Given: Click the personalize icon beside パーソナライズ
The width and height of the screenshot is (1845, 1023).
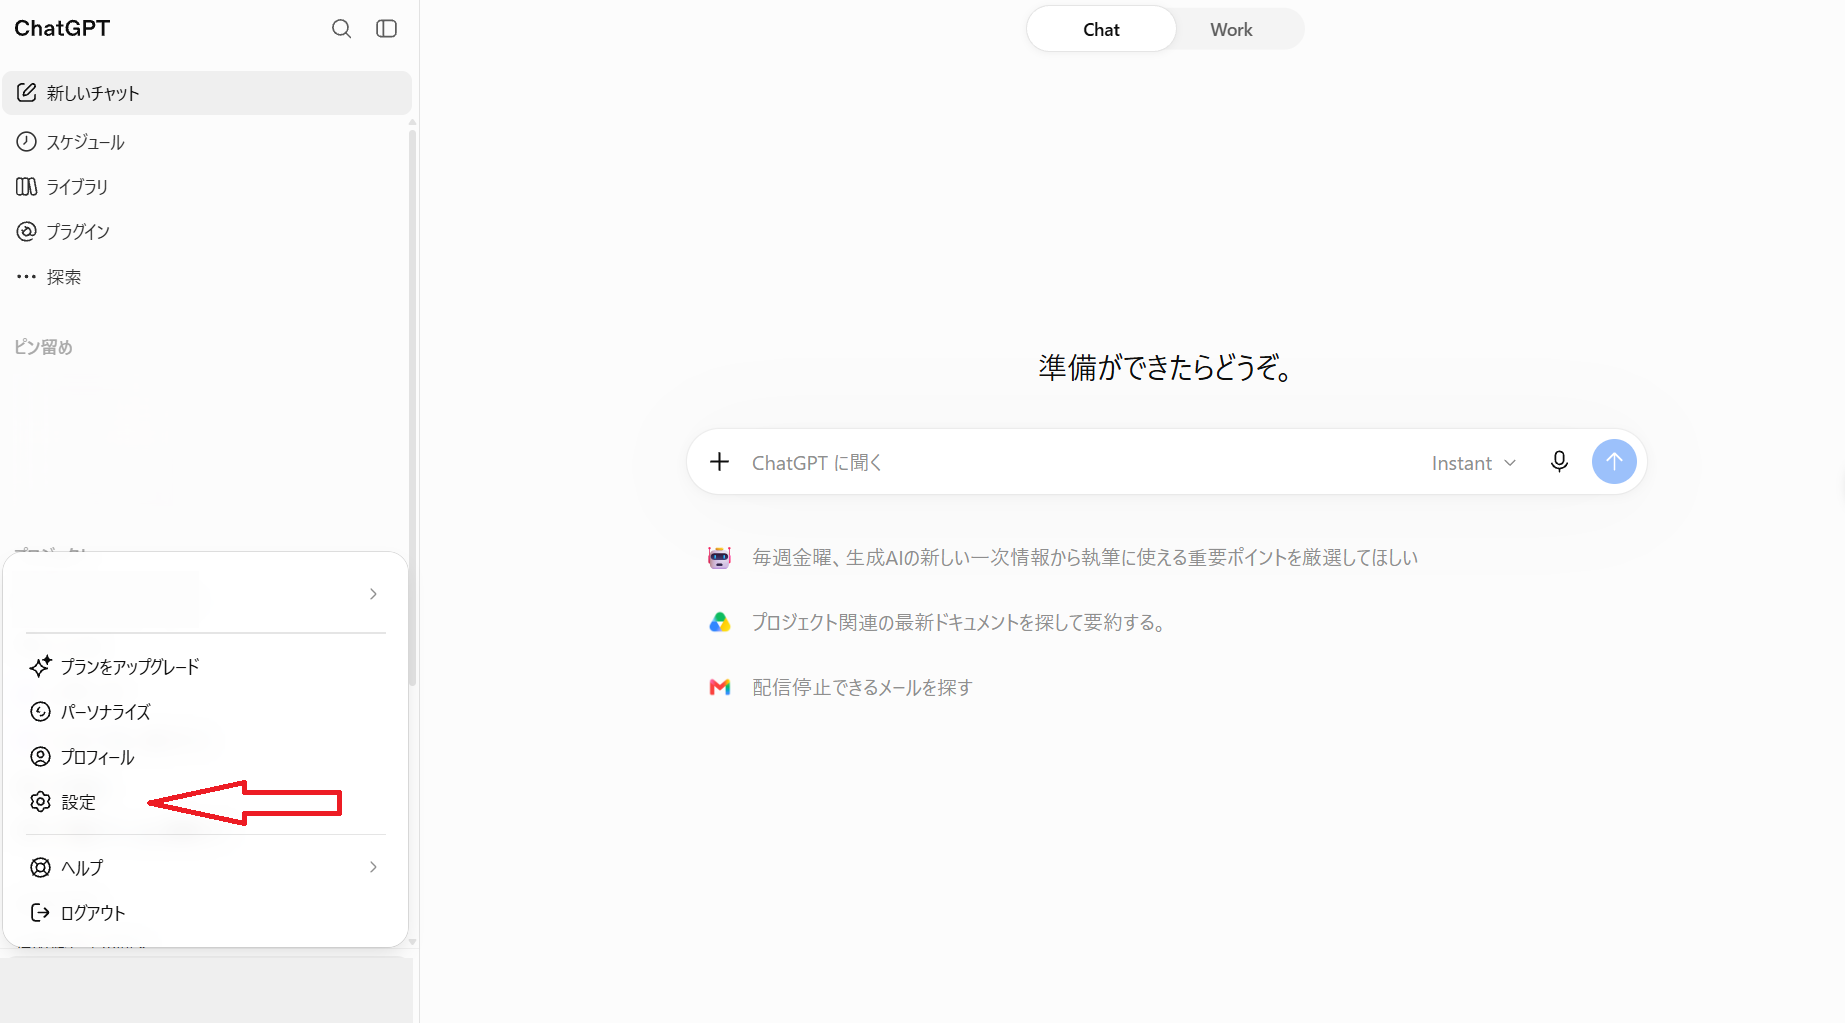Looking at the screenshot, I should click(x=40, y=712).
